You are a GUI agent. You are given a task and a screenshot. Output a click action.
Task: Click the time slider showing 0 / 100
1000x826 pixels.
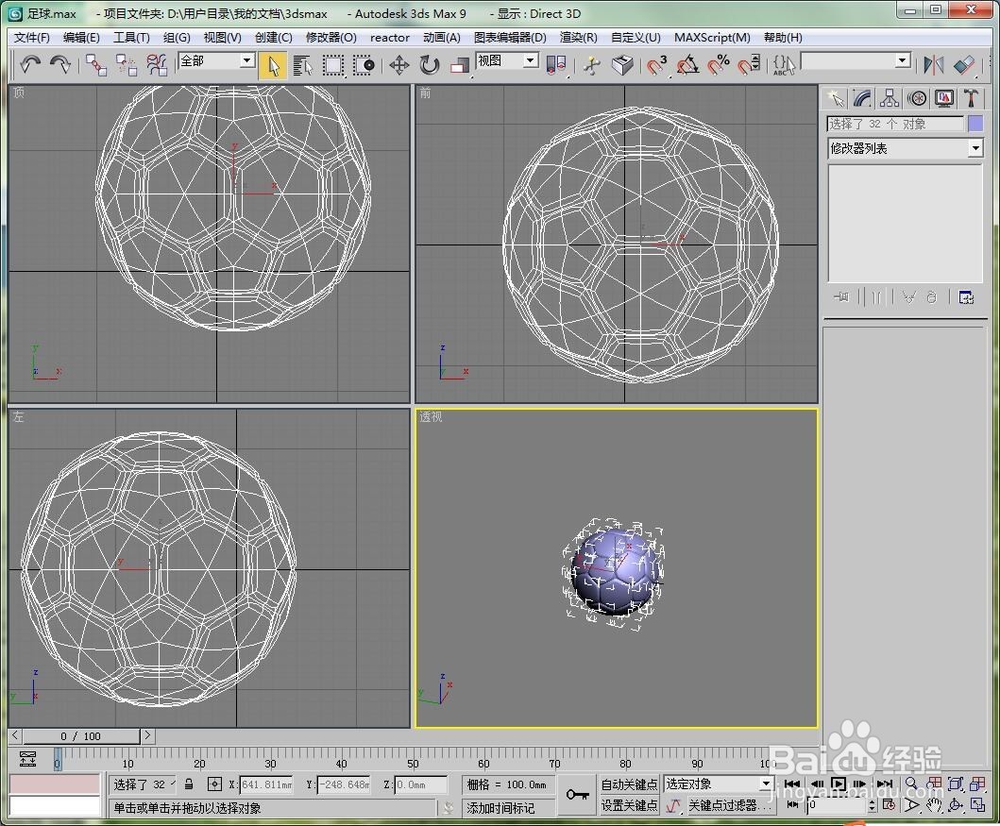[80, 736]
